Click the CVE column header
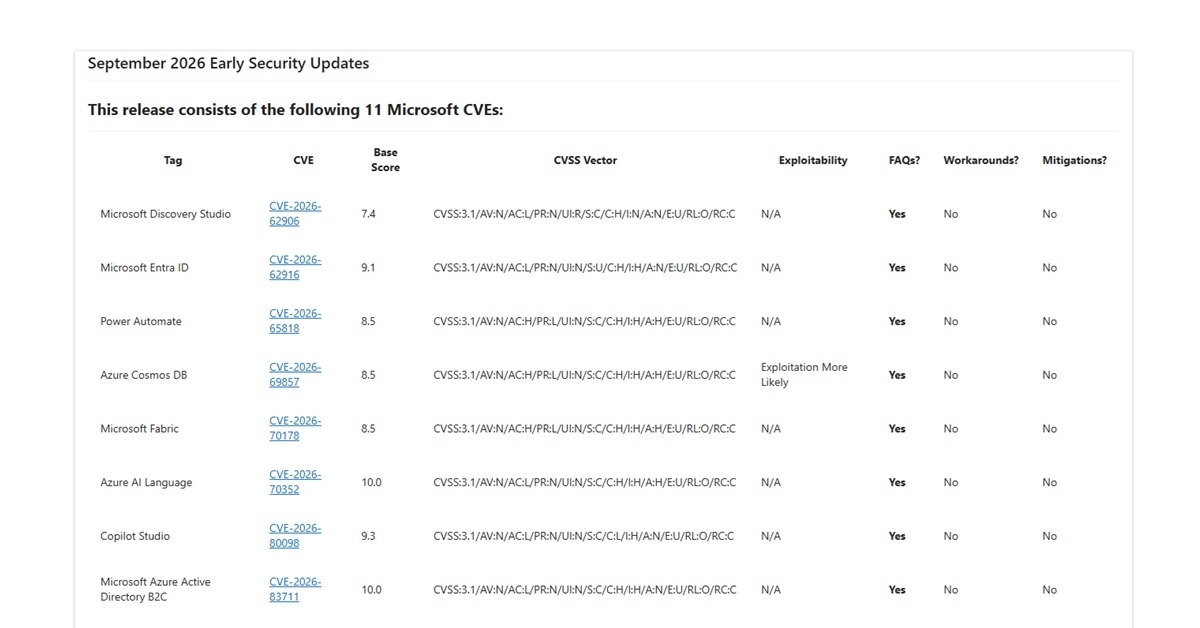Viewport: 1200px width, 628px height. (x=303, y=160)
